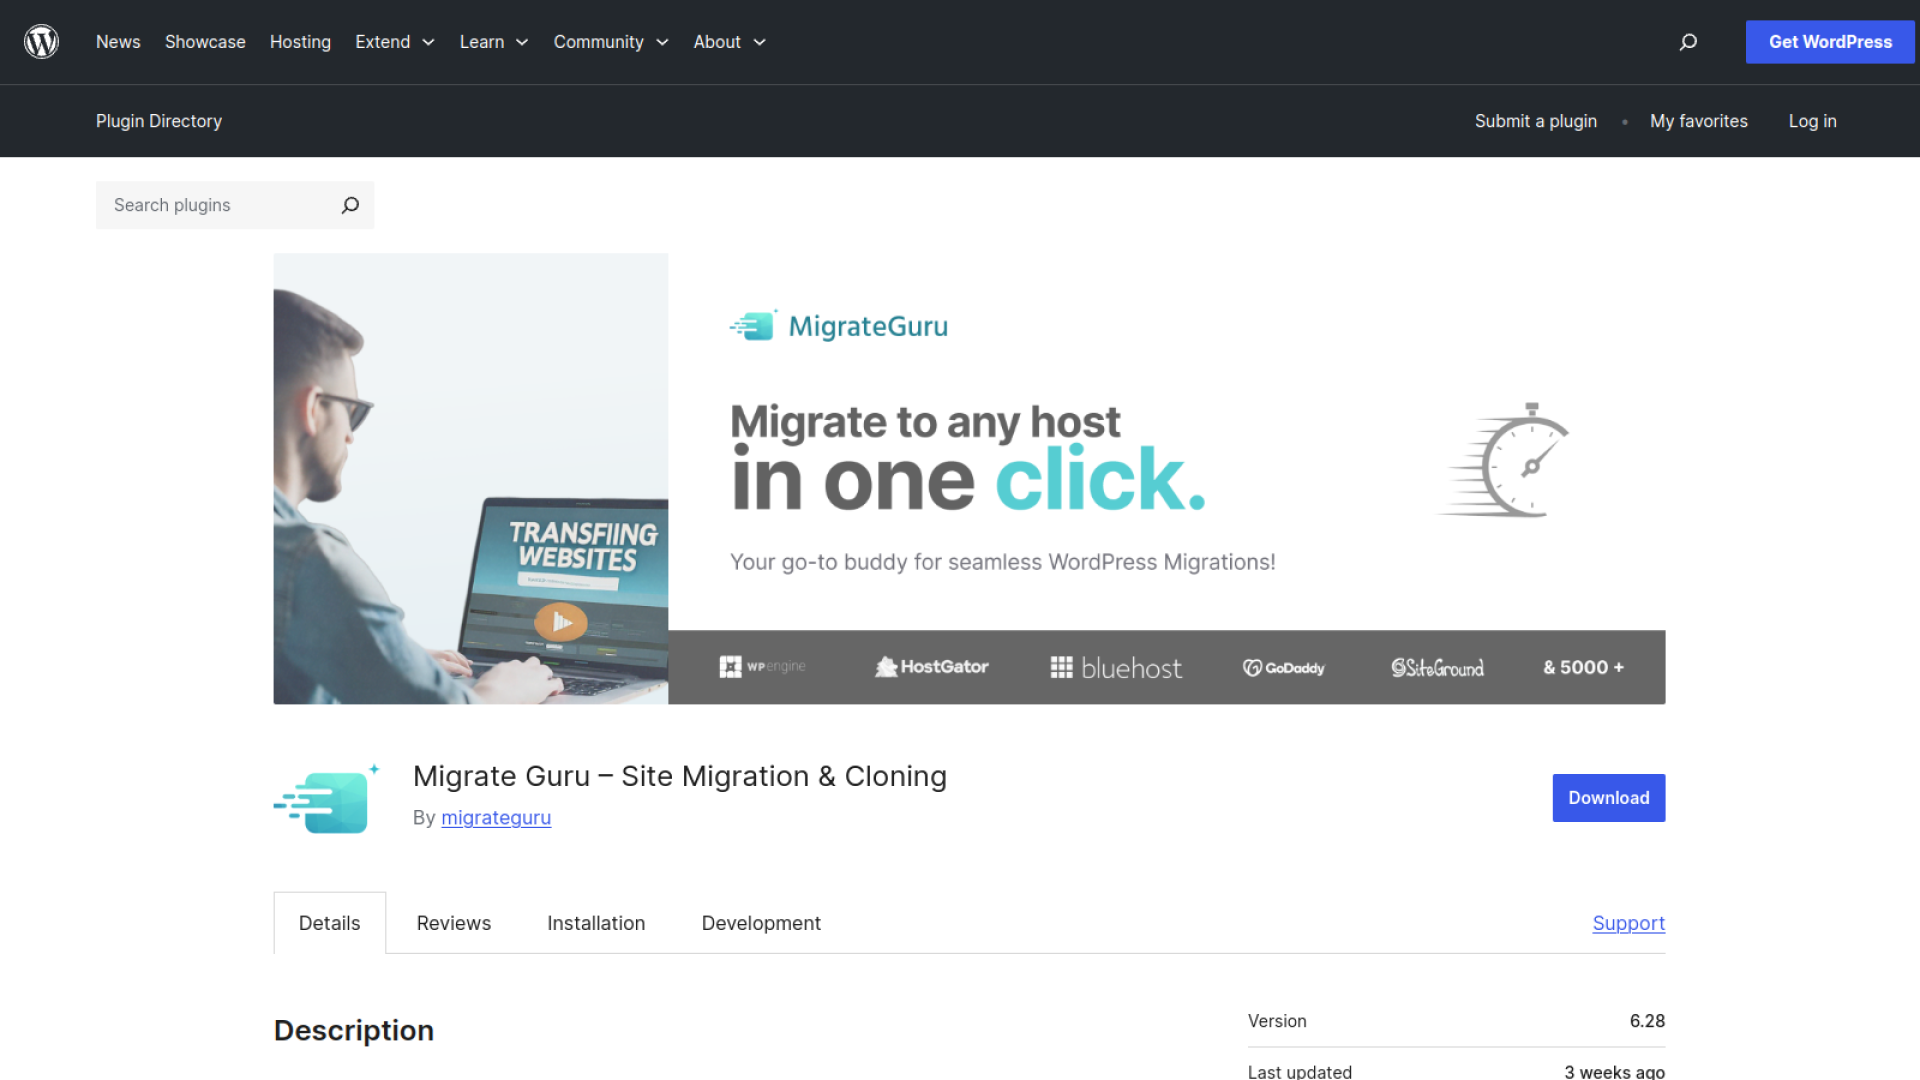This screenshot has height=1080, width=1920.
Task: Expand the Community menu
Action: (611, 42)
